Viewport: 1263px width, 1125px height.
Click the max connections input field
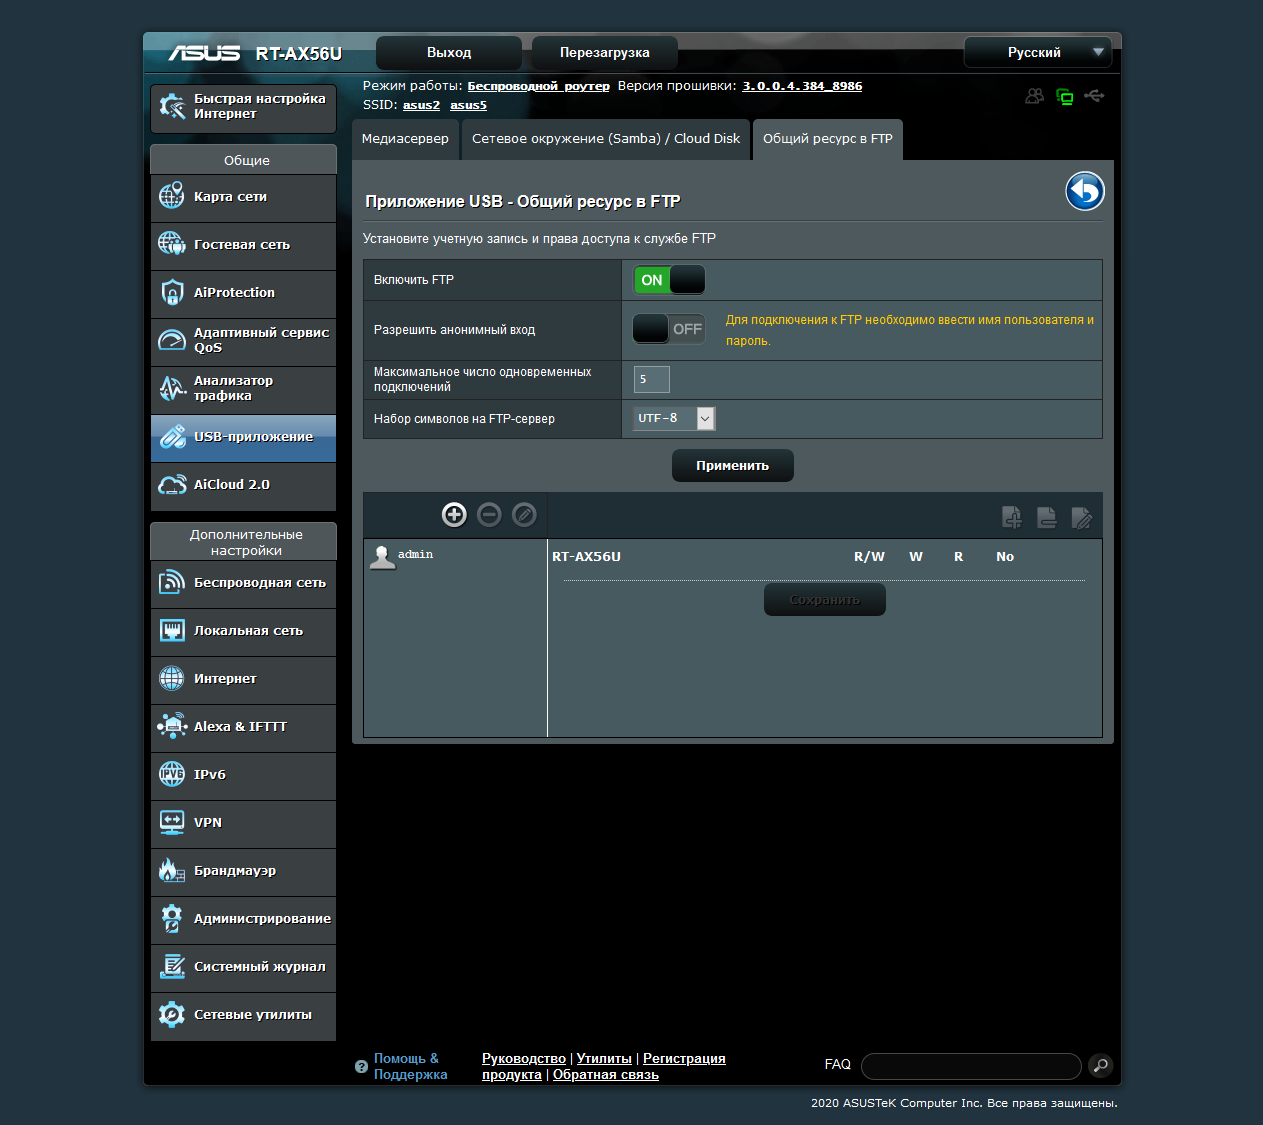click(652, 379)
